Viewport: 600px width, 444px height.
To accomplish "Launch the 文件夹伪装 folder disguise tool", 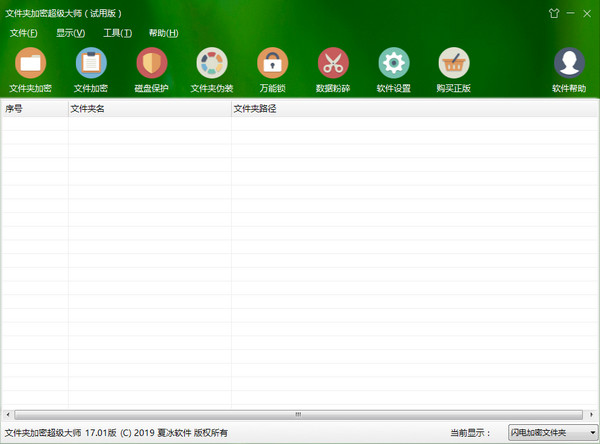I will tap(212, 64).
